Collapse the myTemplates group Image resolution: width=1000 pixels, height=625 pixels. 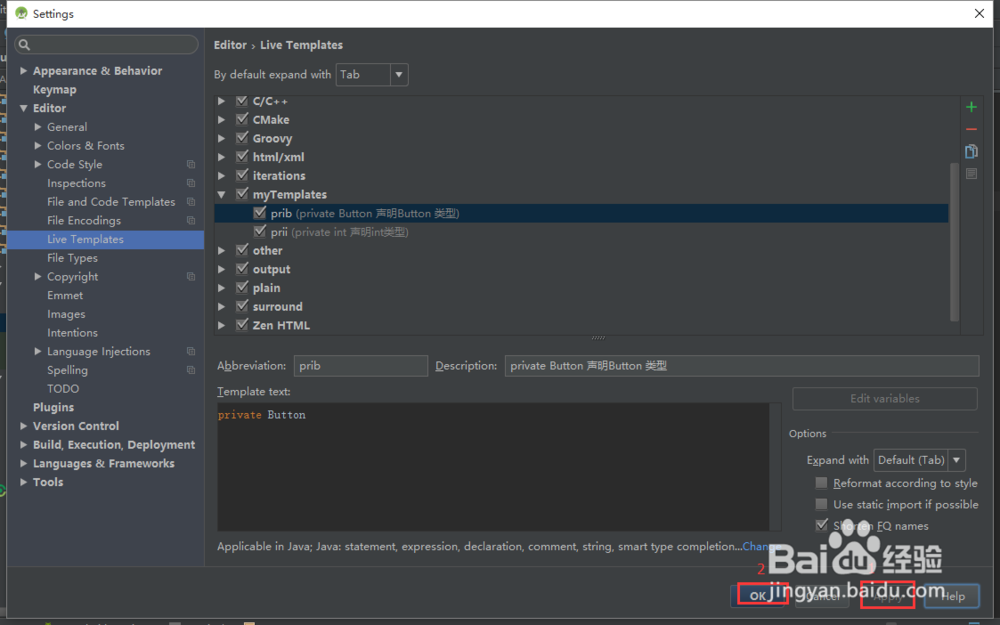221,194
